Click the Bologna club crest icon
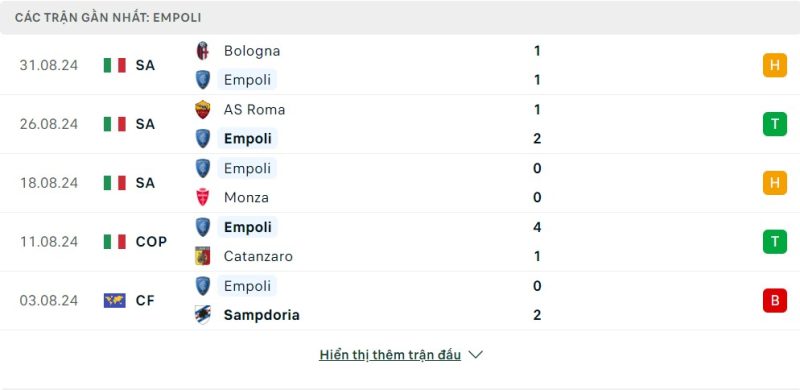The height and width of the screenshot is (390, 800). pos(203,51)
